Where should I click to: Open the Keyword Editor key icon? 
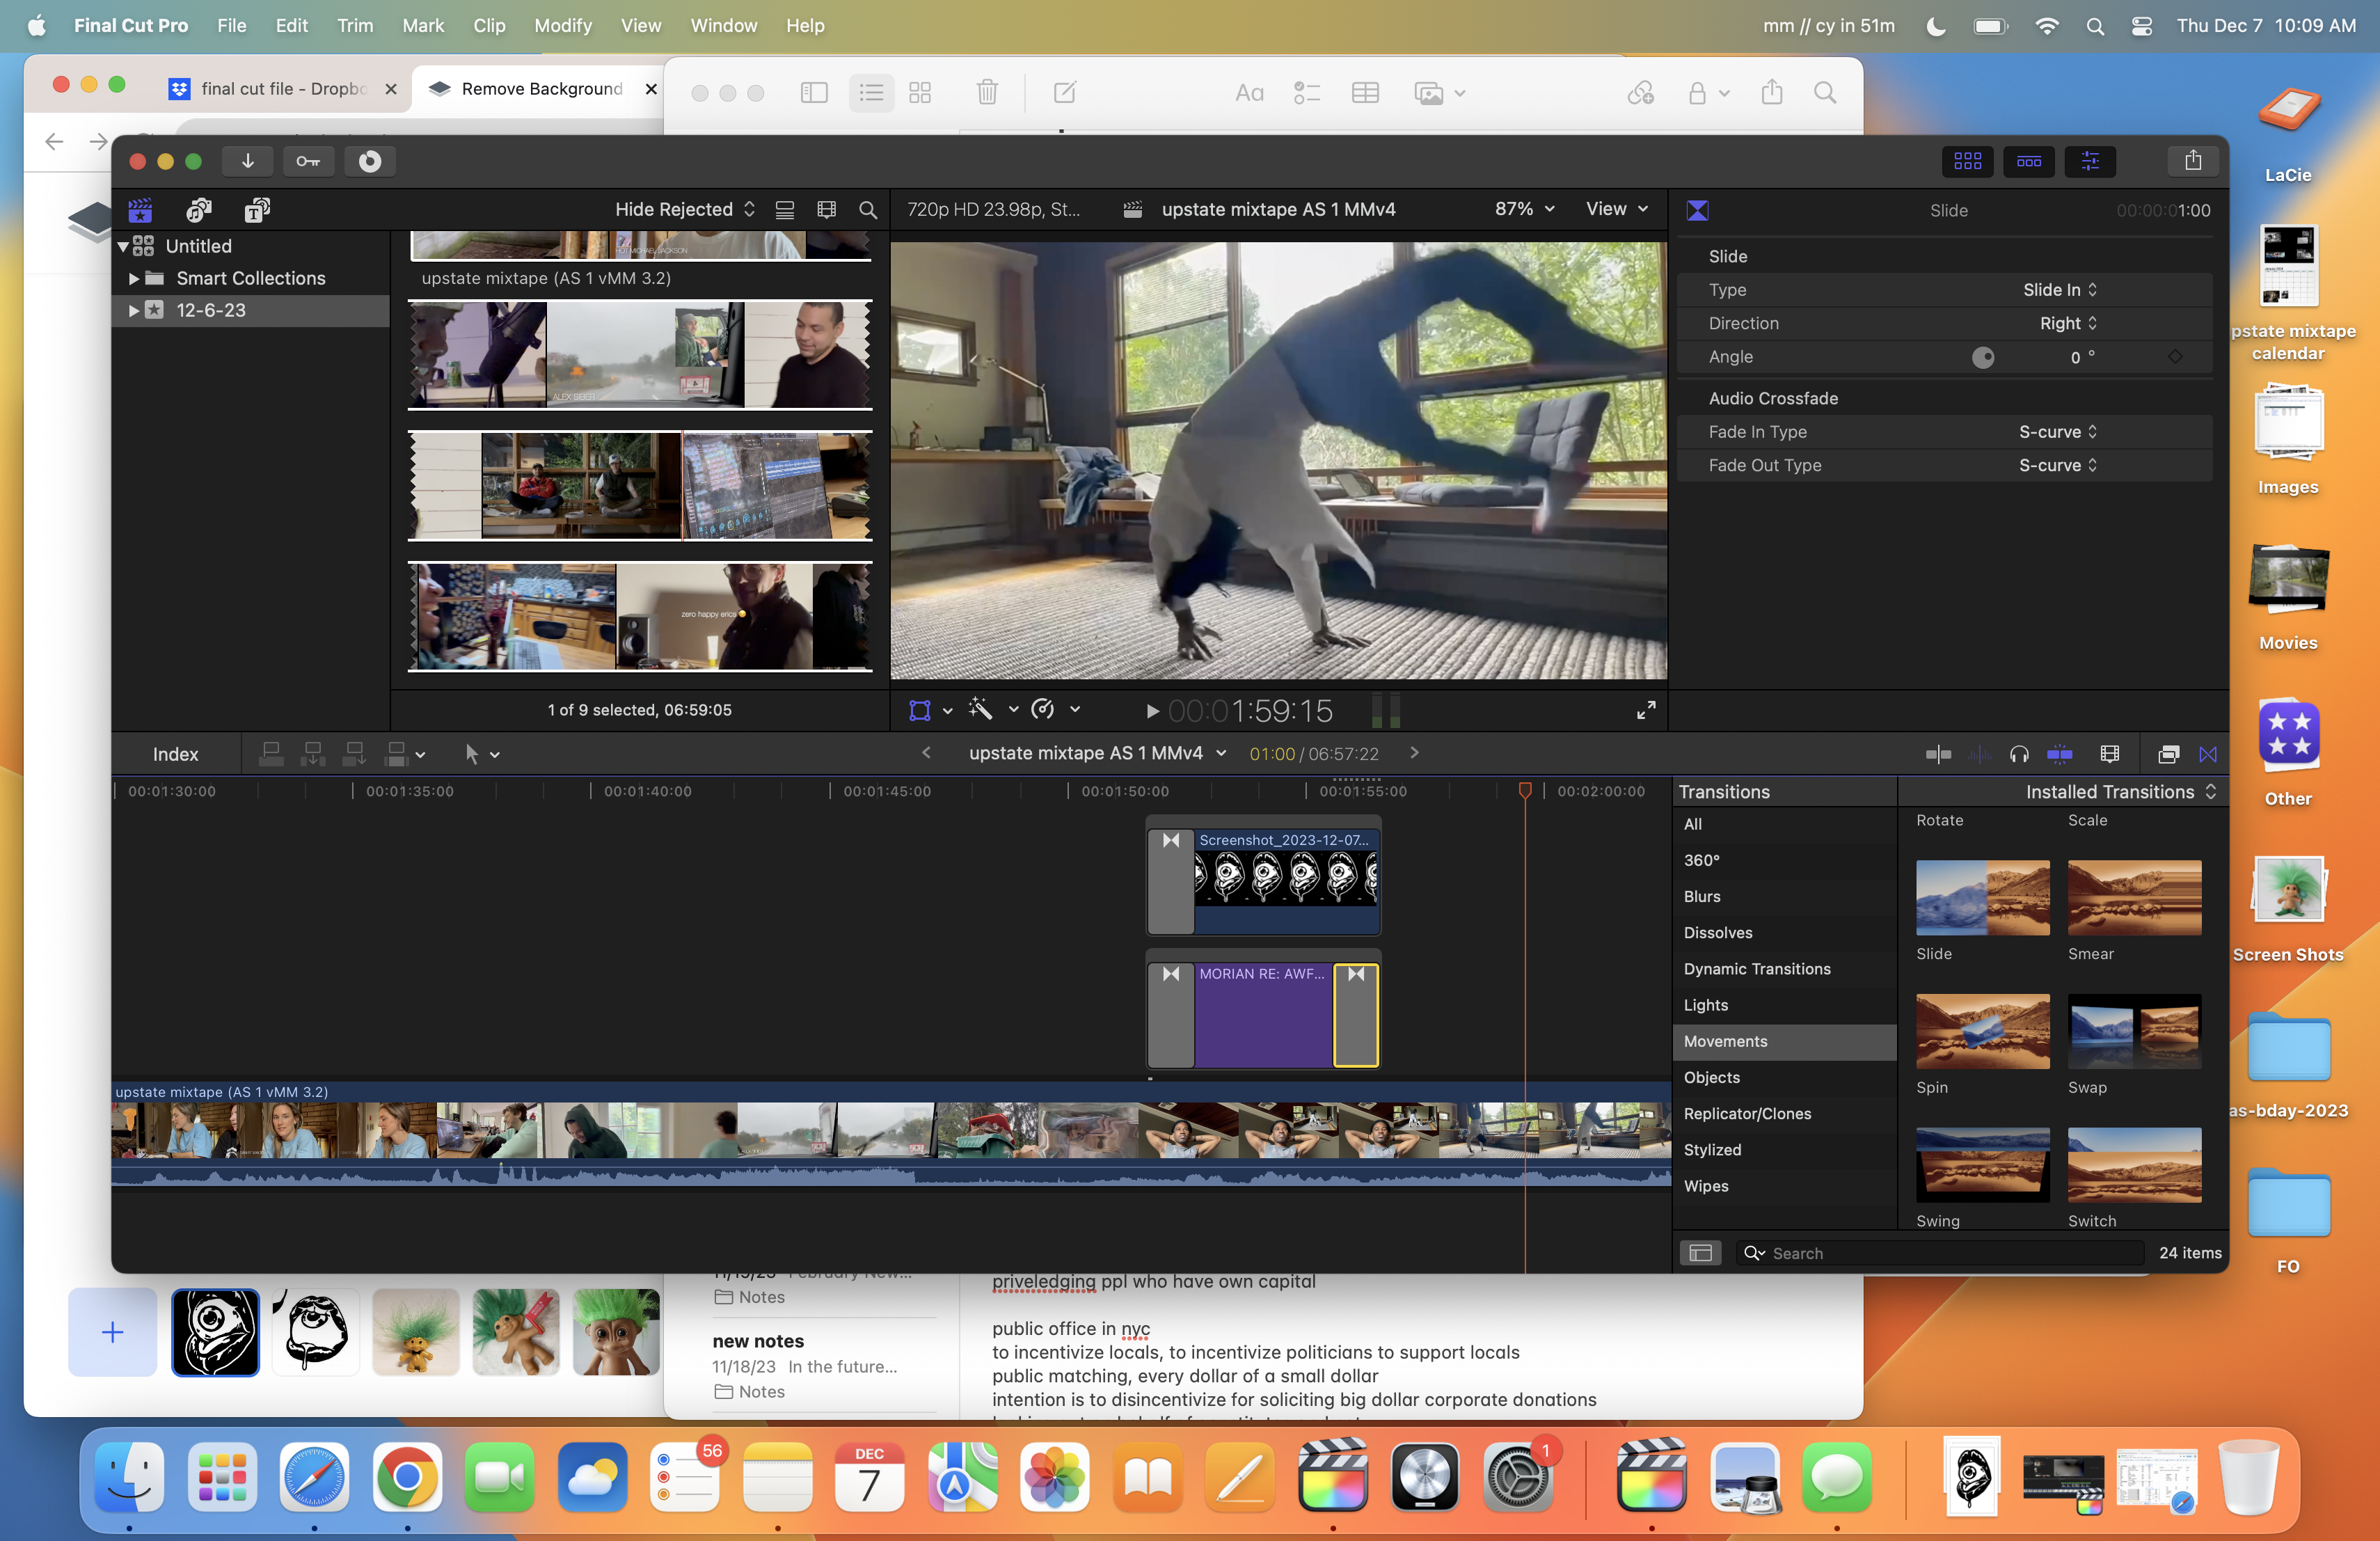point(308,161)
